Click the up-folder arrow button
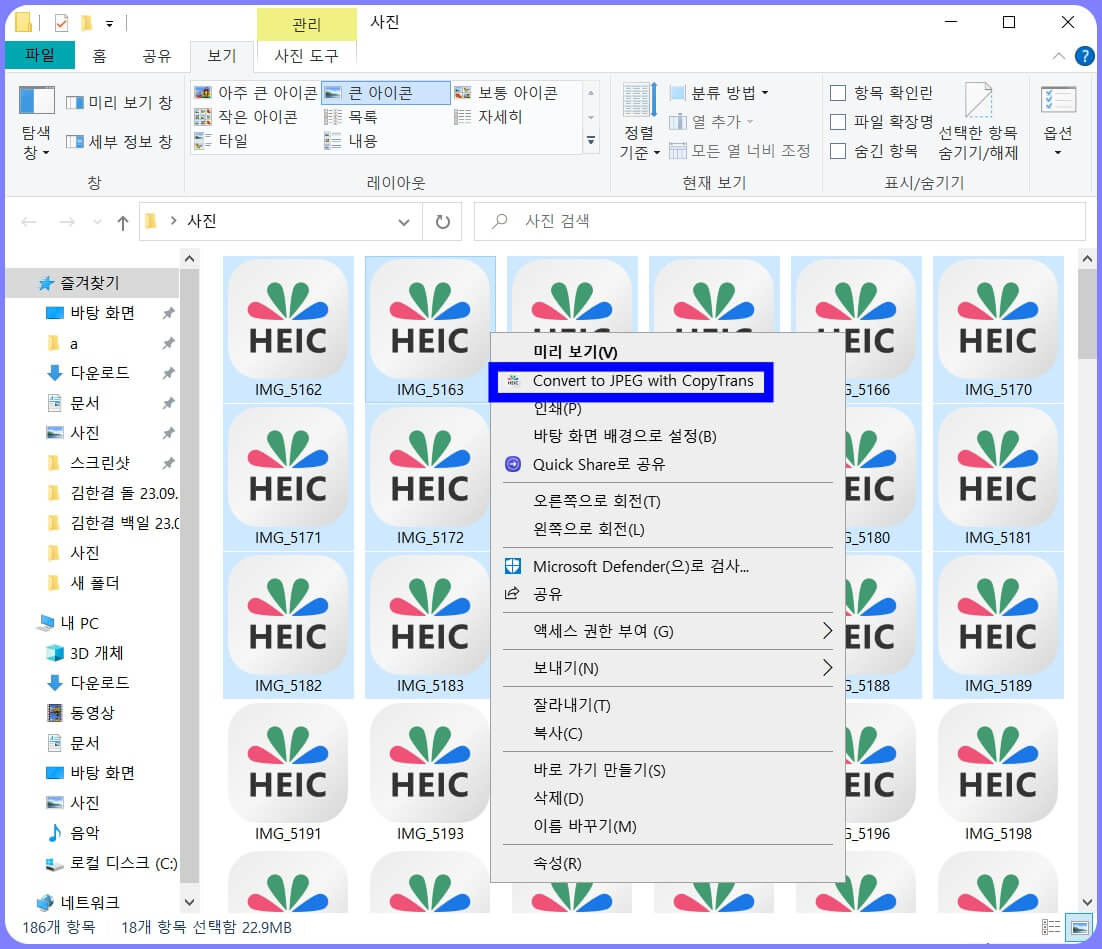Image resolution: width=1102 pixels, height=949 pixels. tap(123, 223)
